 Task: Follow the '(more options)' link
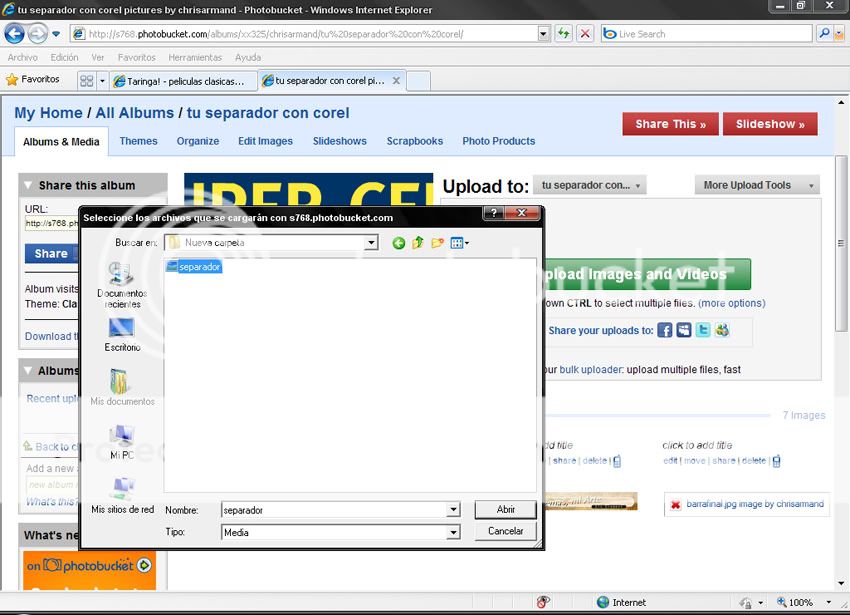point(732,303)
